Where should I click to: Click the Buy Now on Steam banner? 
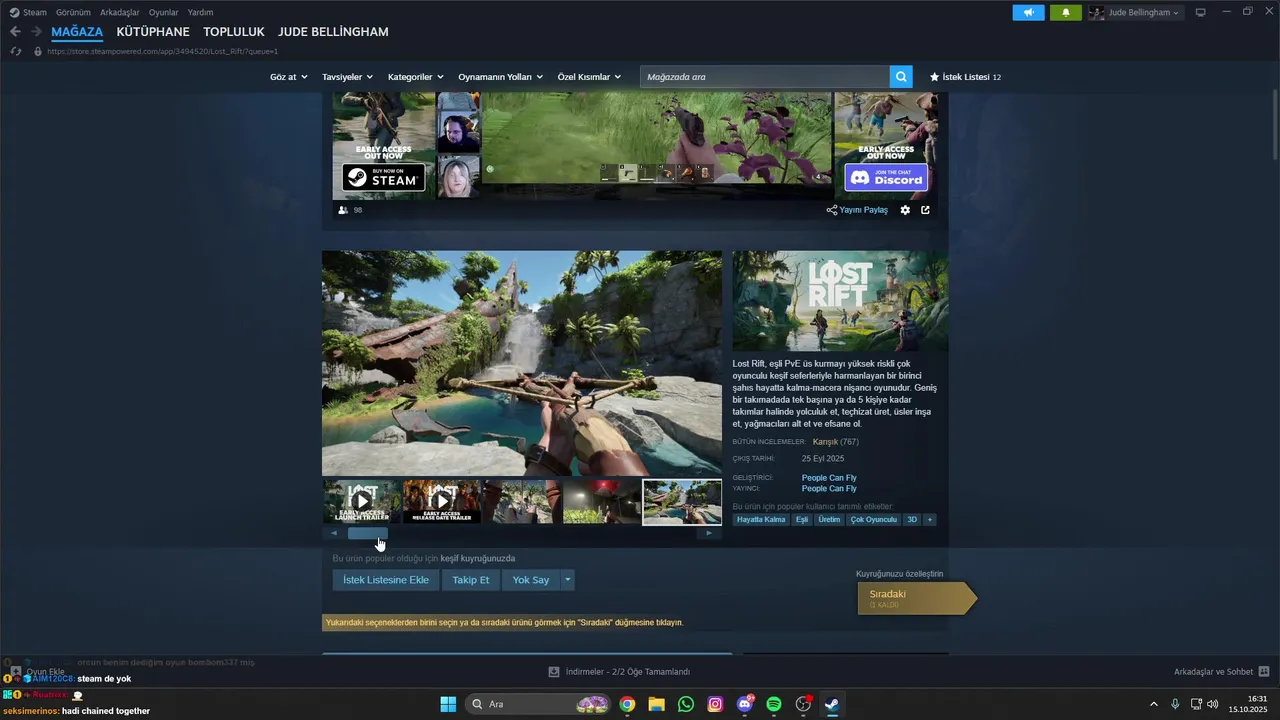pyautogui.click(x=384, y=178)
